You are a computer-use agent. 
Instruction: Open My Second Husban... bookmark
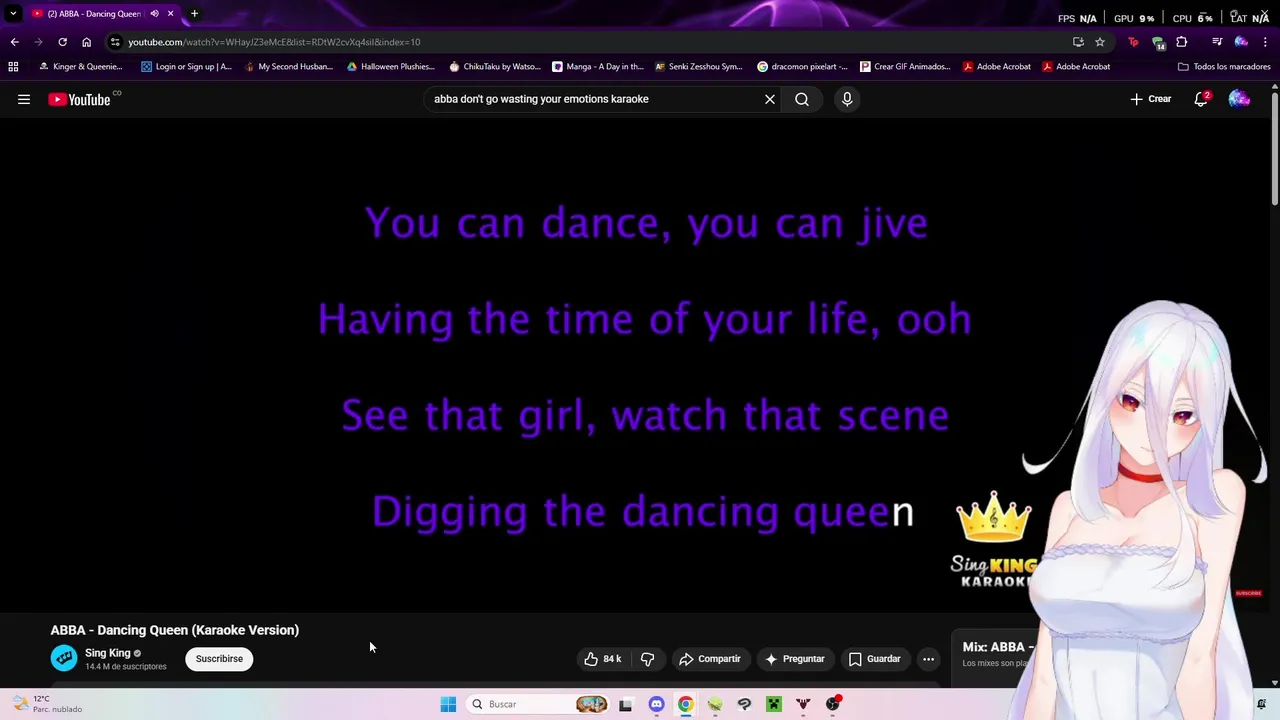click(289, 67)
